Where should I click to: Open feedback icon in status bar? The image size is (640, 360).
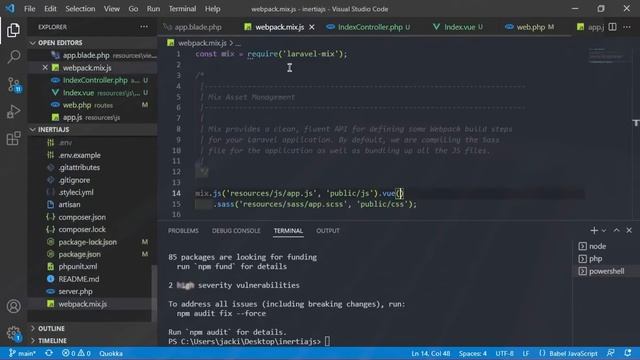[x=611, y=353]
